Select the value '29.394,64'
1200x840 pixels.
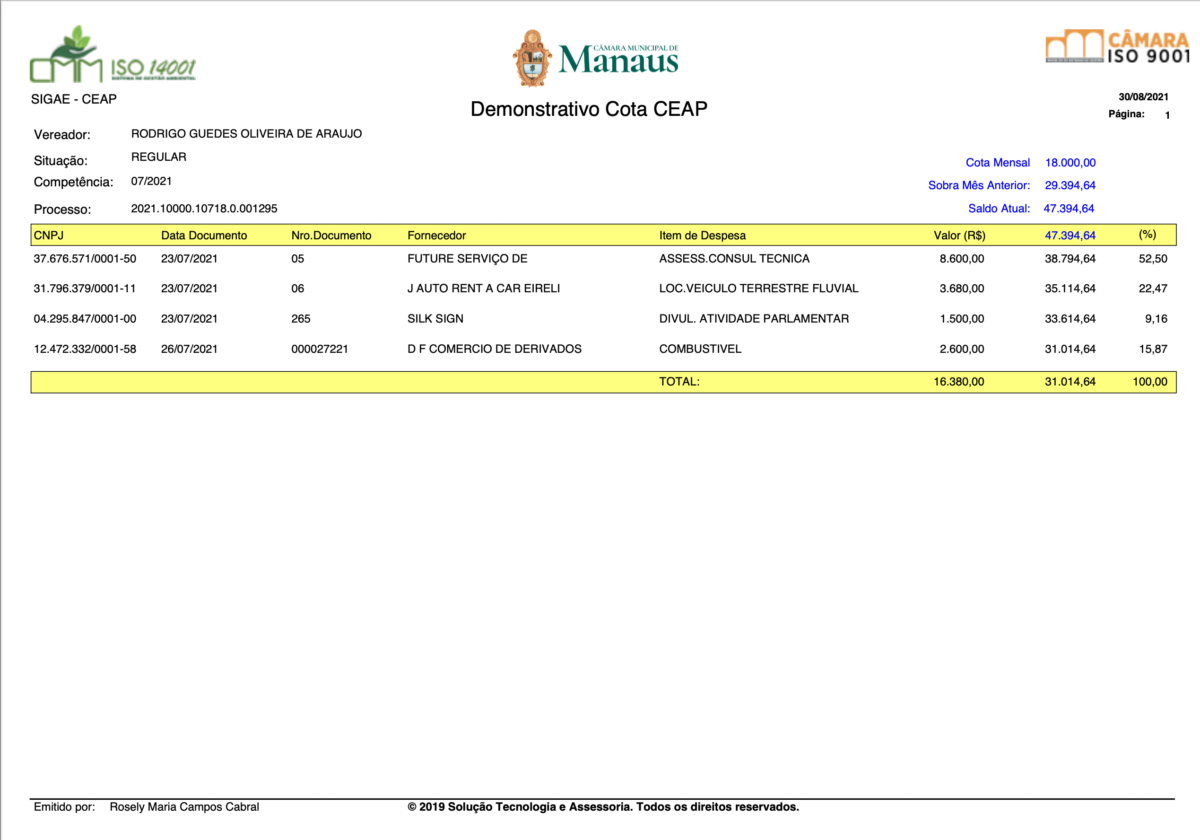coord(1071,185)
